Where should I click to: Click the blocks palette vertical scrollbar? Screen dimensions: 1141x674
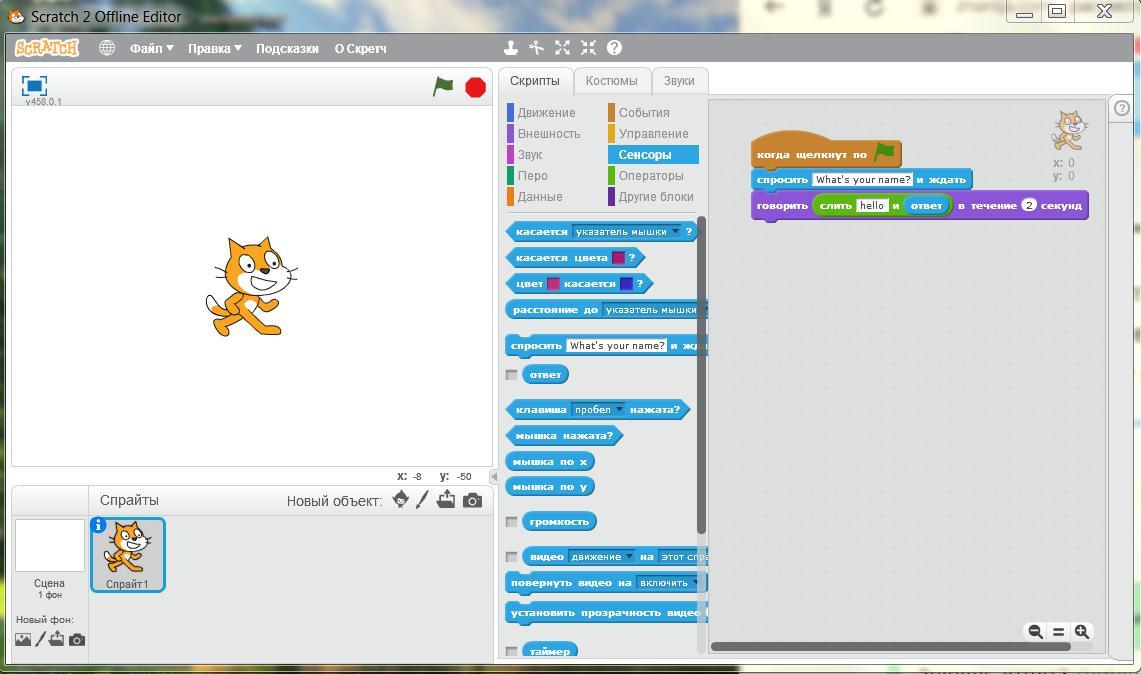coord(701,375)
